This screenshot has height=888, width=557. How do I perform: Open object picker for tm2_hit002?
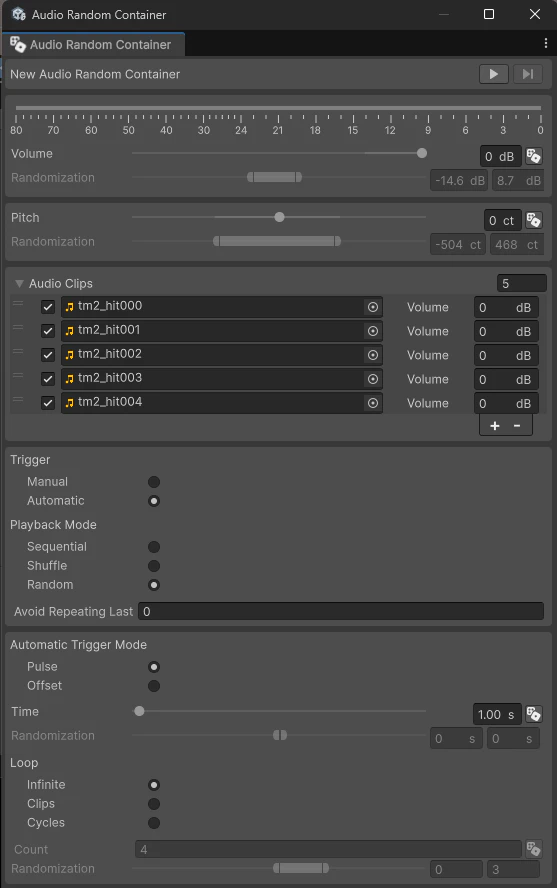372,355
